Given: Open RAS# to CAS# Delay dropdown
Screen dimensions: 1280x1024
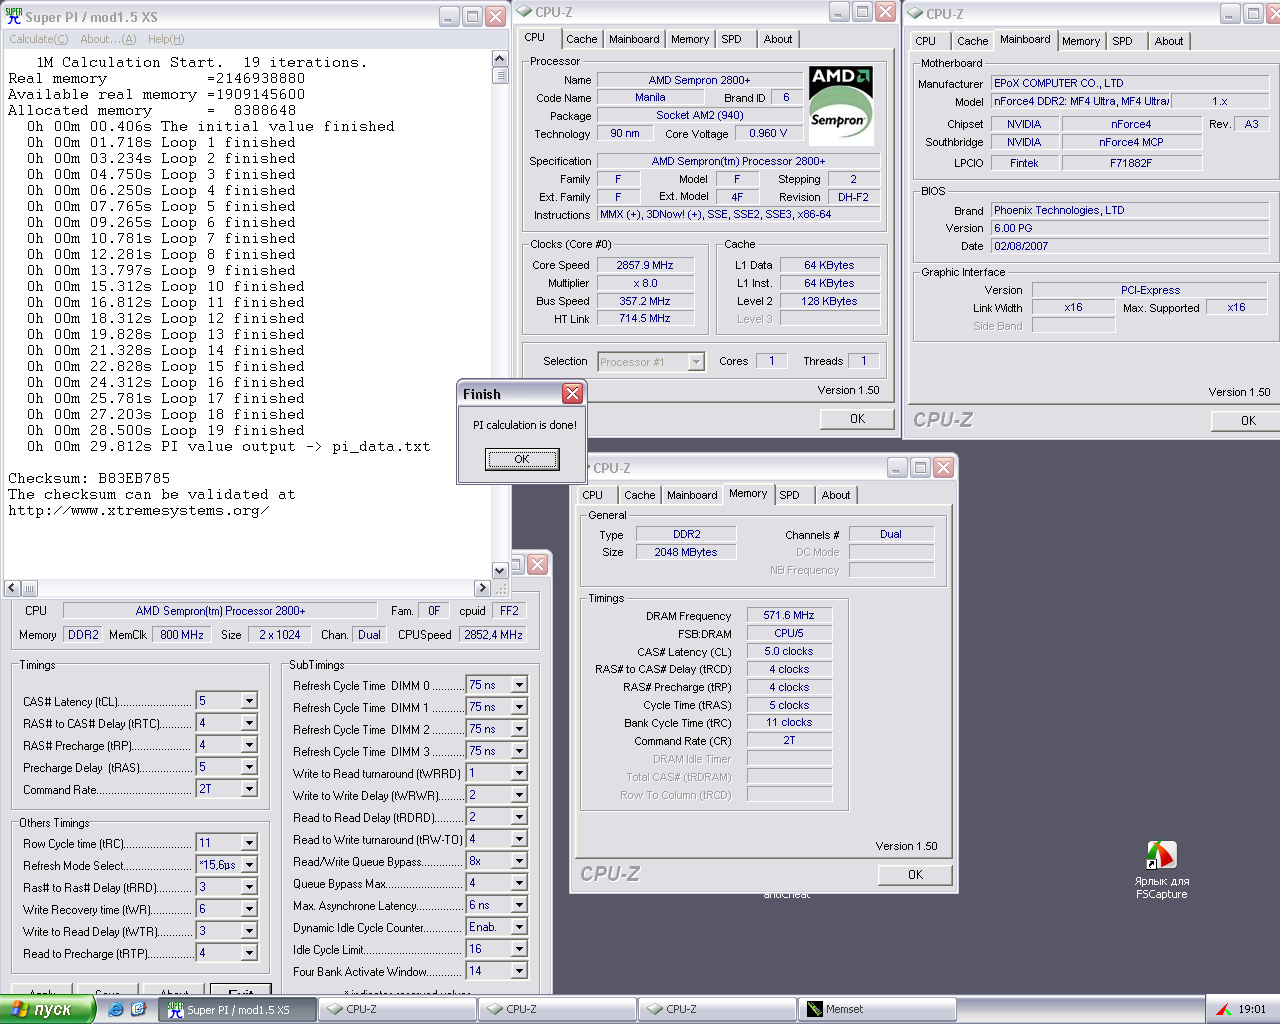Looking at the screenshot, I should [249, 723].
